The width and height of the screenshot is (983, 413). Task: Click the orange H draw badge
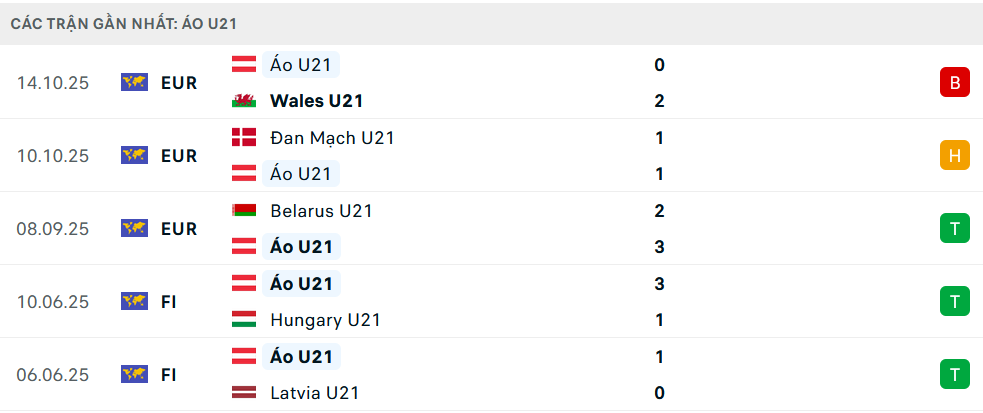954,156
